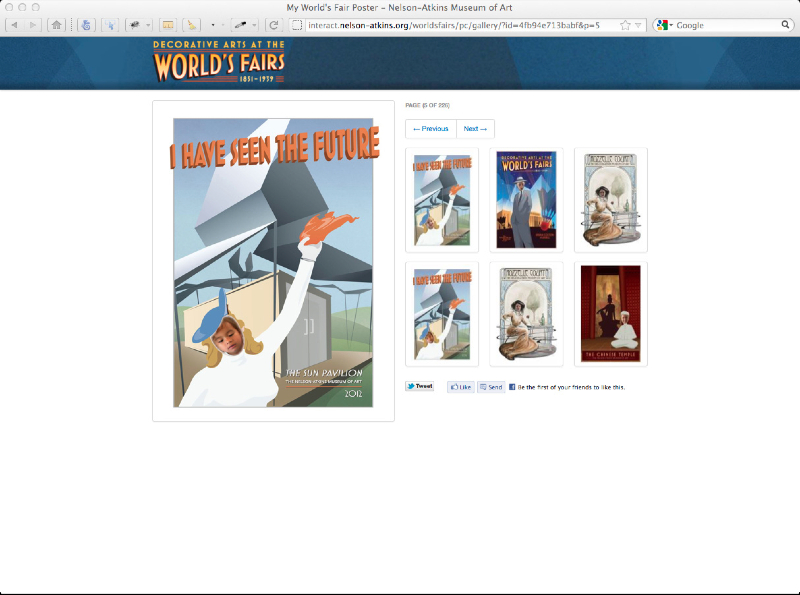Screen dimensions: 800x595
Task: Tweet this poster via Tweet button
Action: [x=419, y=386]
